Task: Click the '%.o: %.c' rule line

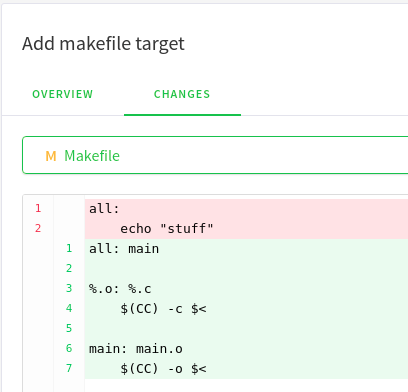Action: [x=246, y=289]
